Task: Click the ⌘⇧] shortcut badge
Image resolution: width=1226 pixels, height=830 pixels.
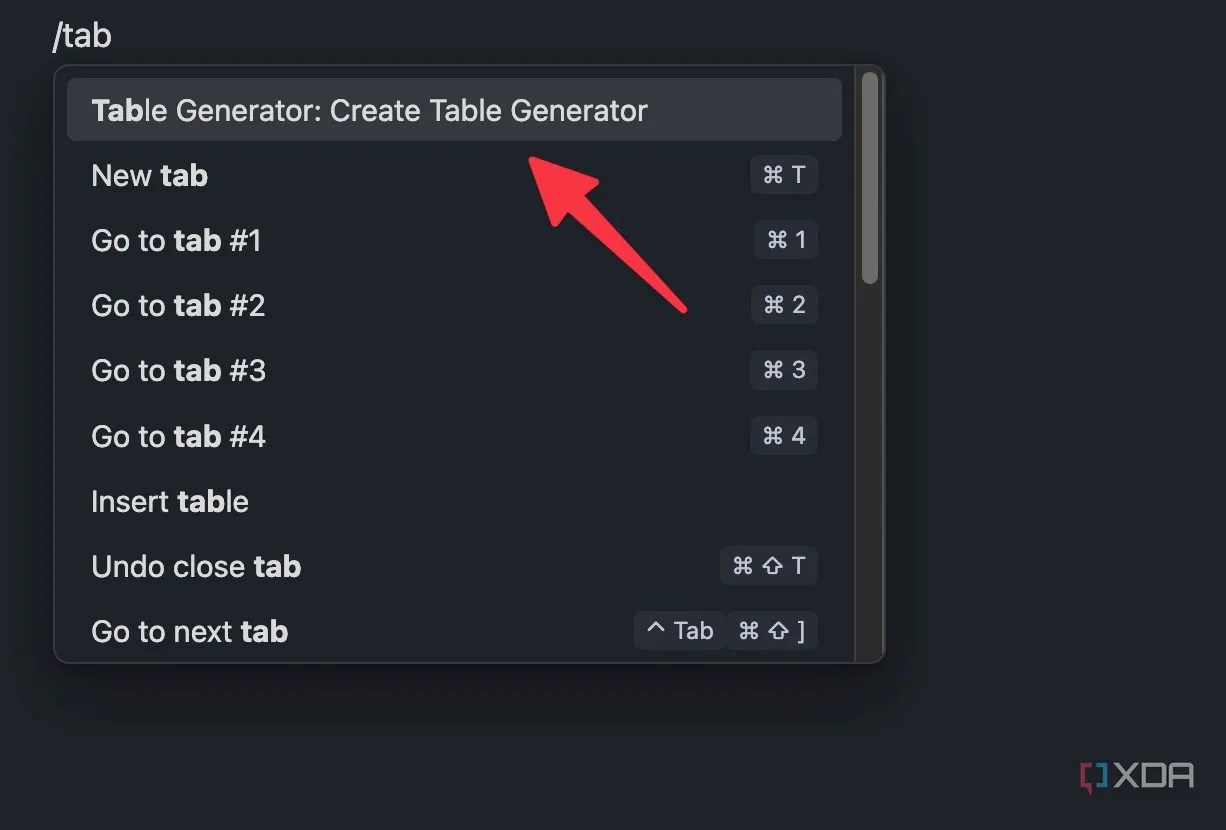Action: point(772,630)
